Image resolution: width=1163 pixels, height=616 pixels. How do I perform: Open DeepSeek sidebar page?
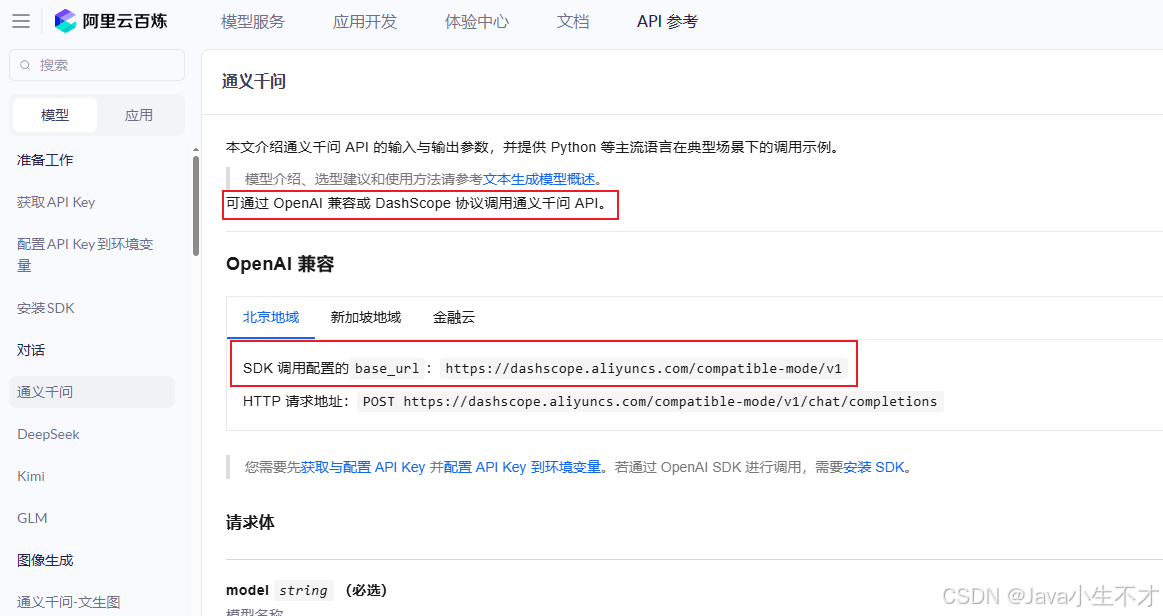(48, 434)
